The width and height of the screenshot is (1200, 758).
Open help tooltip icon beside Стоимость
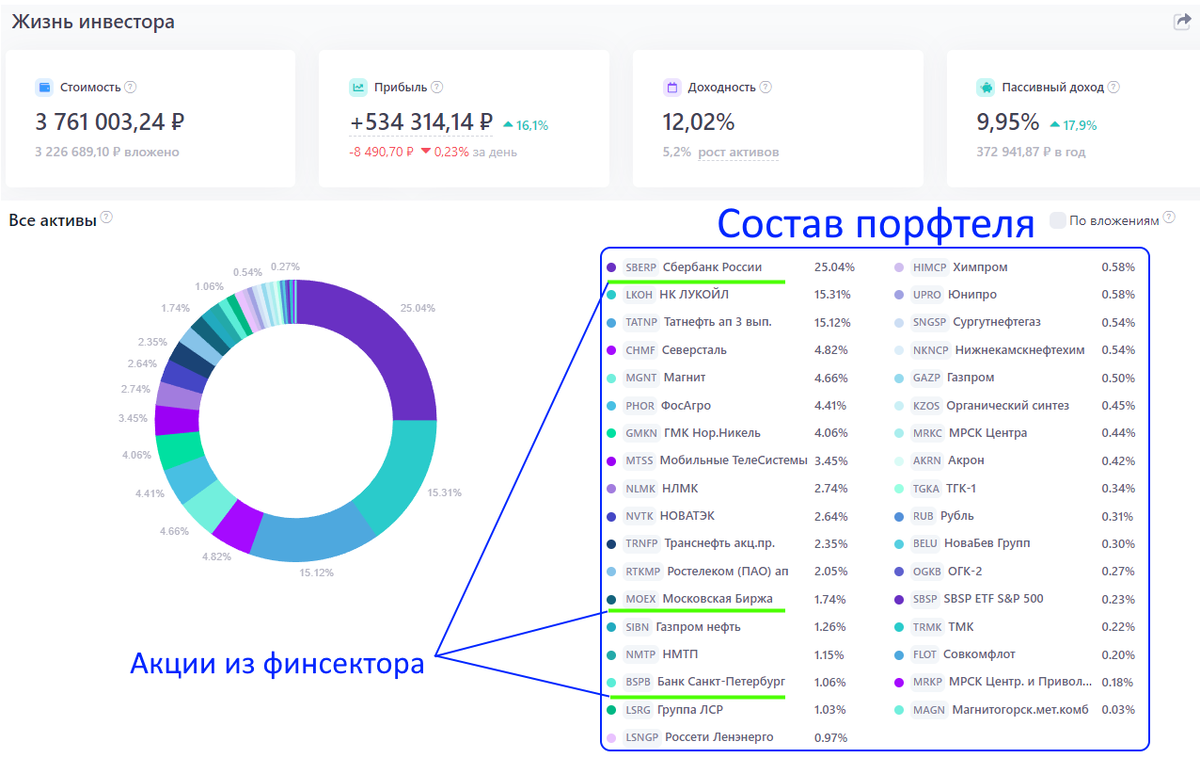130,87
